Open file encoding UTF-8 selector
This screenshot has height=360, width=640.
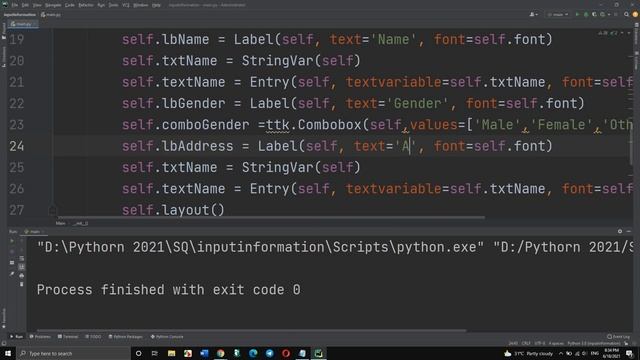540,343
